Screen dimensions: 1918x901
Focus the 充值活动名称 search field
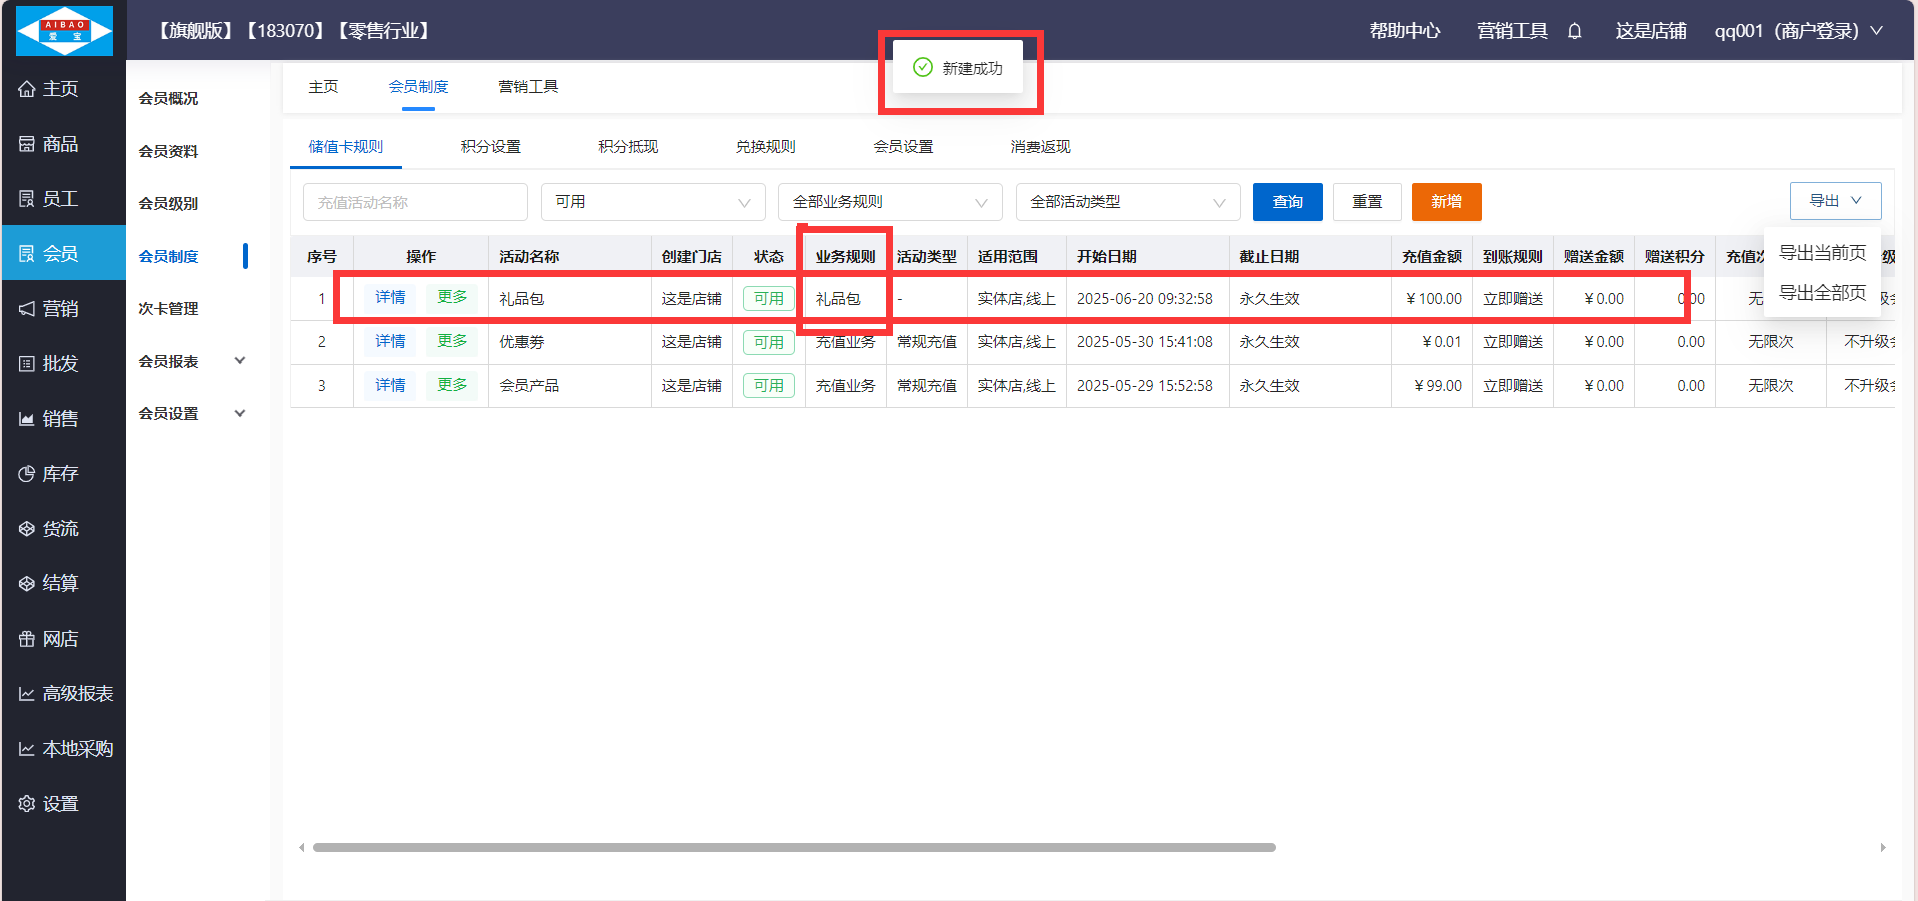click(414, 202)
